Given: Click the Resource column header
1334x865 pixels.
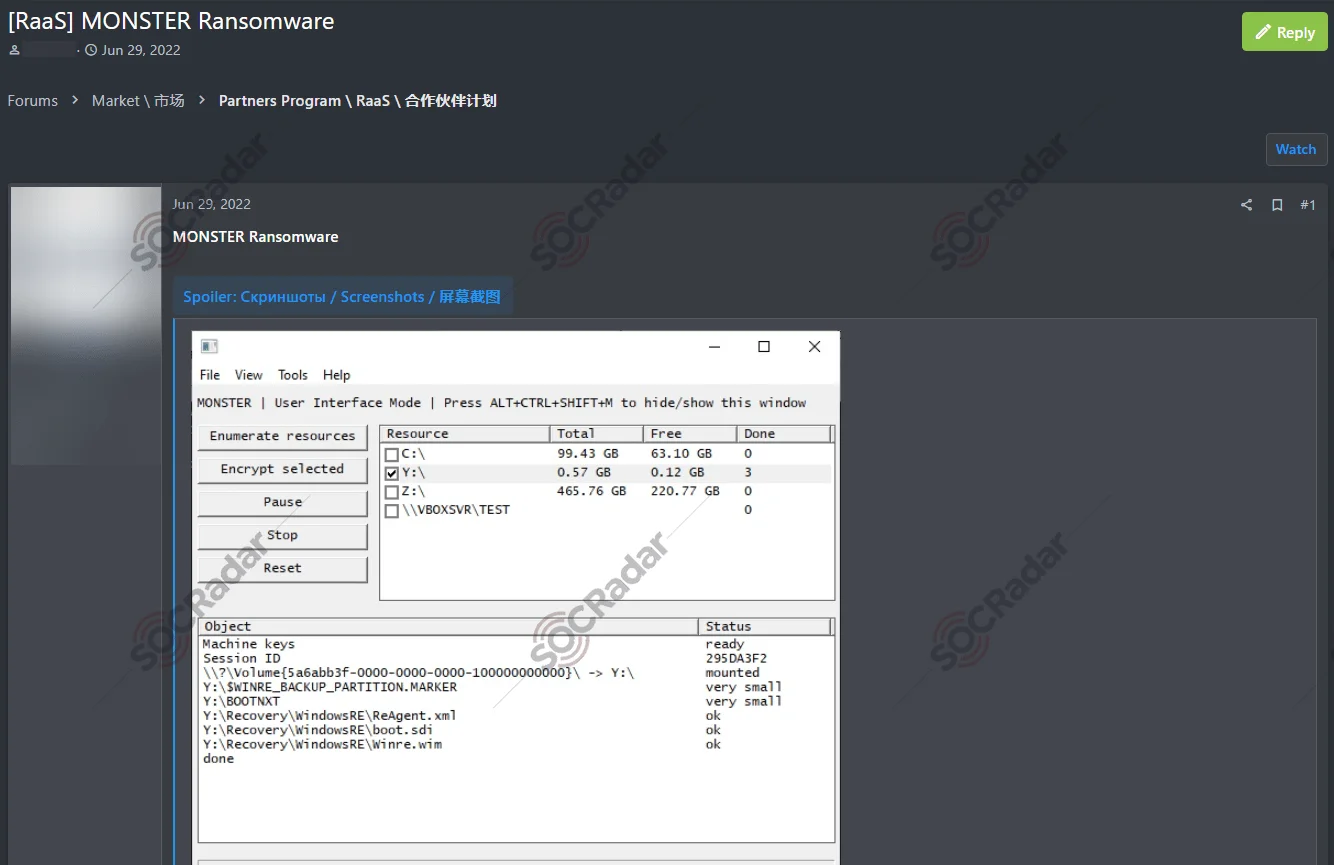Looking at the screenshot, I should point(465,434).
